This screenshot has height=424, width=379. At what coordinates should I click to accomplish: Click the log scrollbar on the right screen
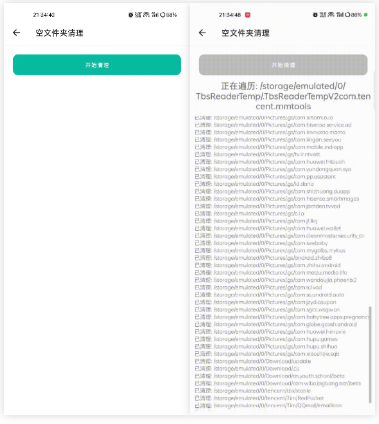tap(369, 355)
